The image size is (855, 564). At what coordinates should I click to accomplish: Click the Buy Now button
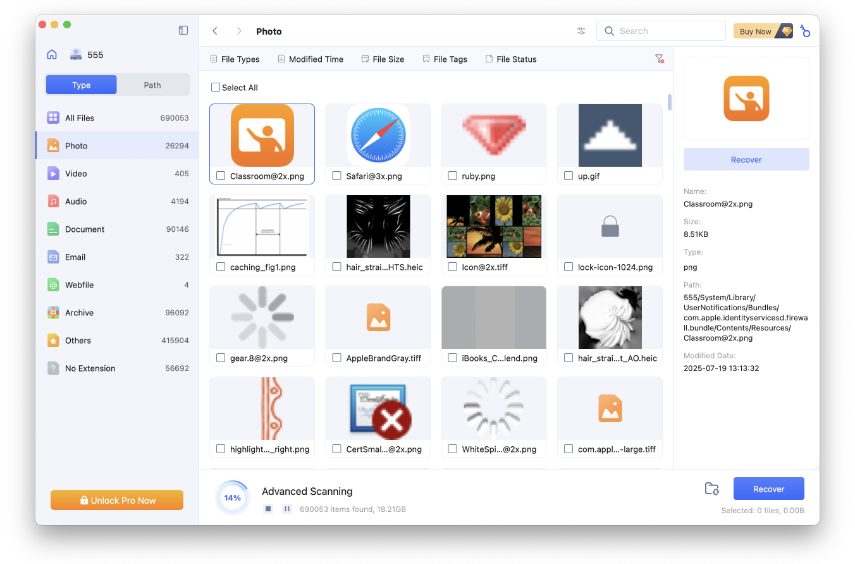point(763,32)
